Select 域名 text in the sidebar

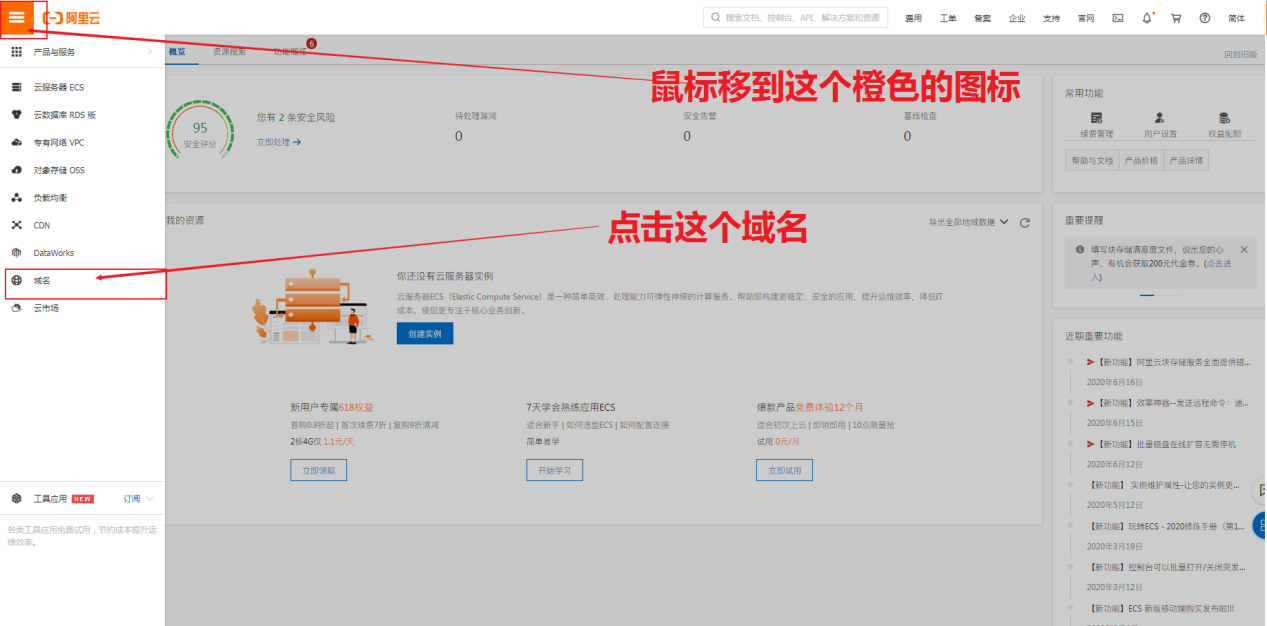tap(41, 281)
